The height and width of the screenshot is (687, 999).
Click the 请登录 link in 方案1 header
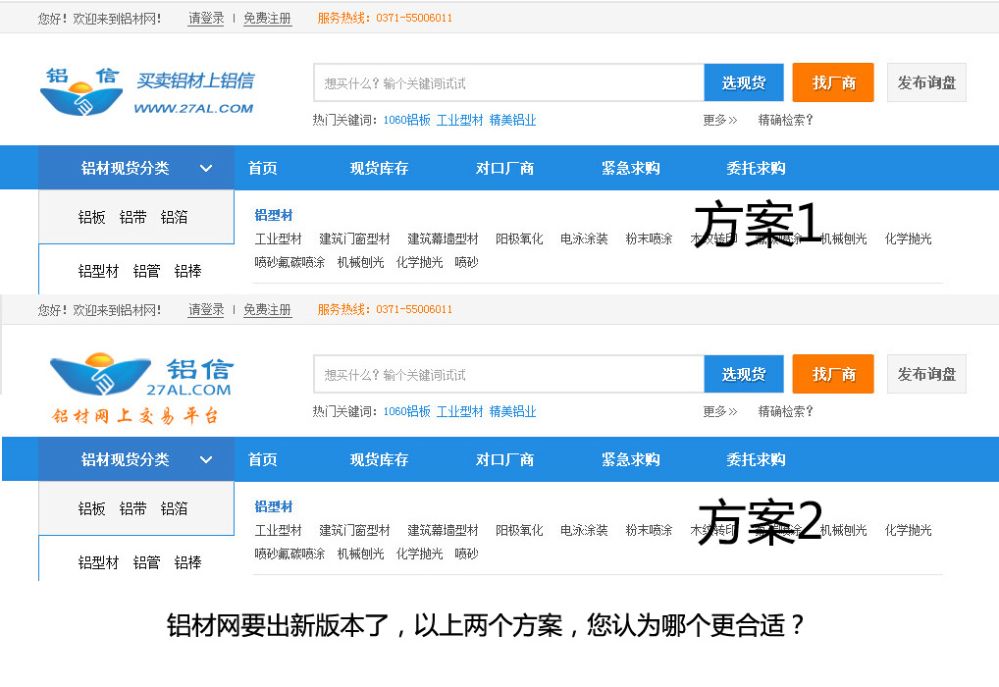[x=206, y=18]
